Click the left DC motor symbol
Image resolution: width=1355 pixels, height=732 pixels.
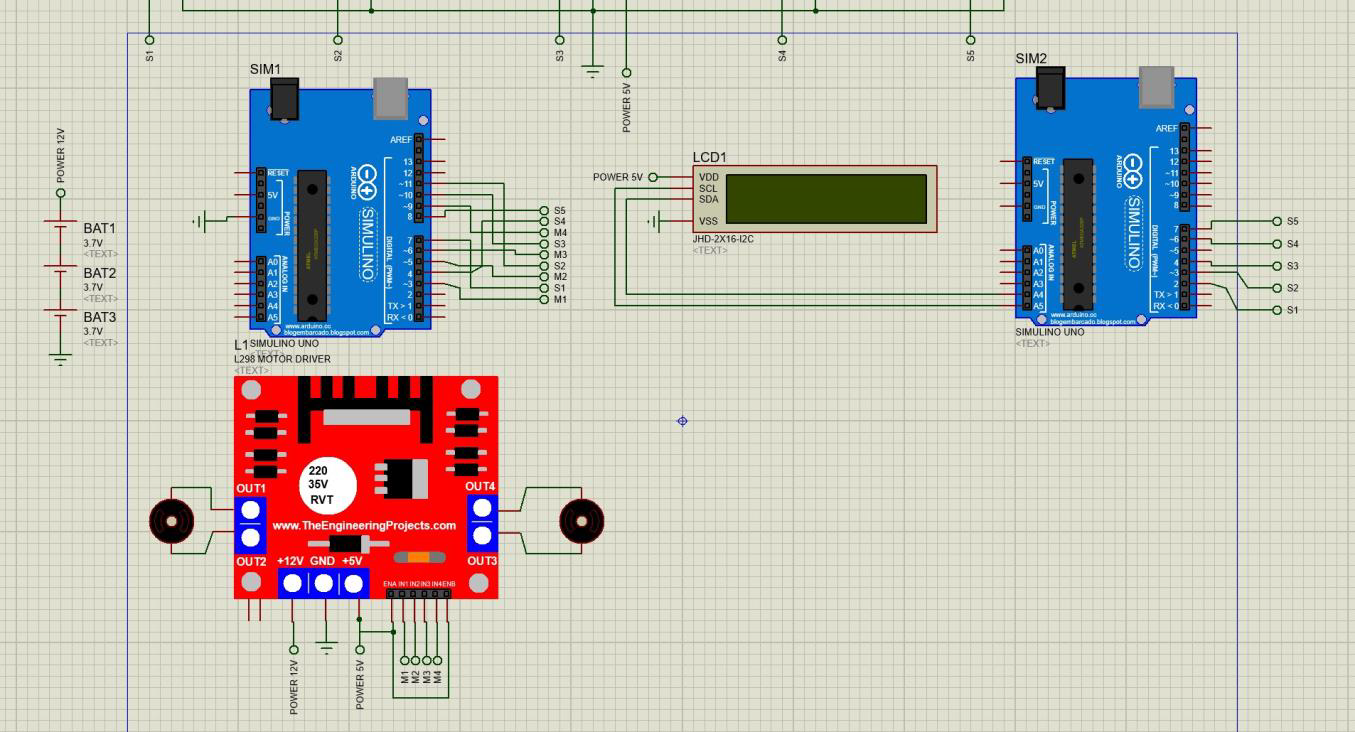[x=172, y=520]
